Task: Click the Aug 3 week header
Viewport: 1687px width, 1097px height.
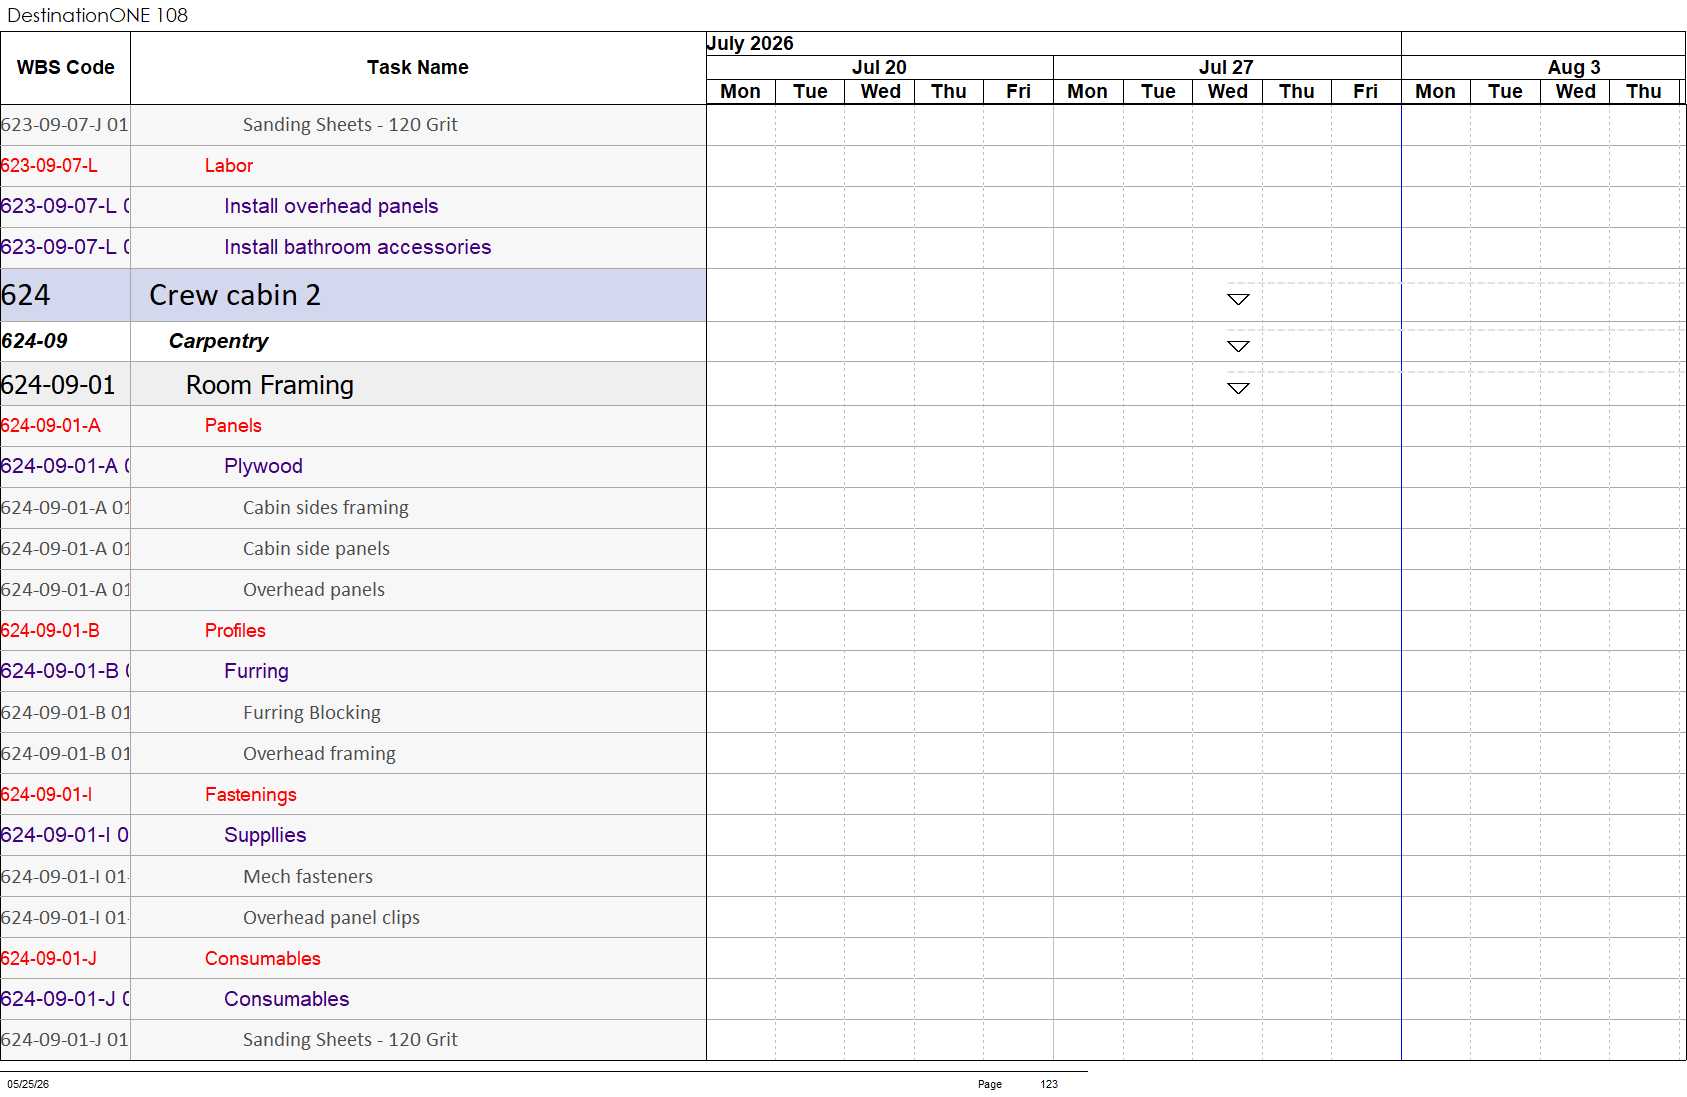Action: (1574, 67)
